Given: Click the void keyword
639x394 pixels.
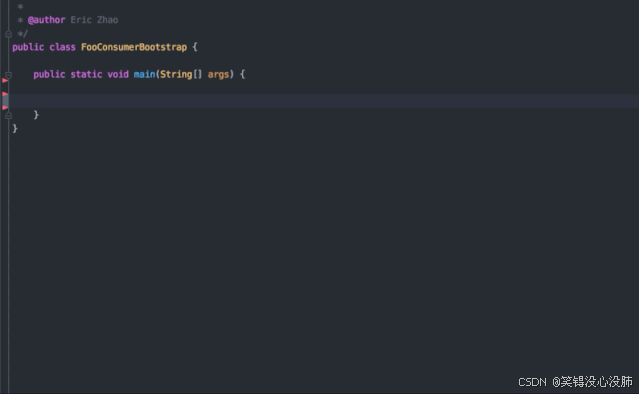Looking at the screenshot, I should point(118,75).
